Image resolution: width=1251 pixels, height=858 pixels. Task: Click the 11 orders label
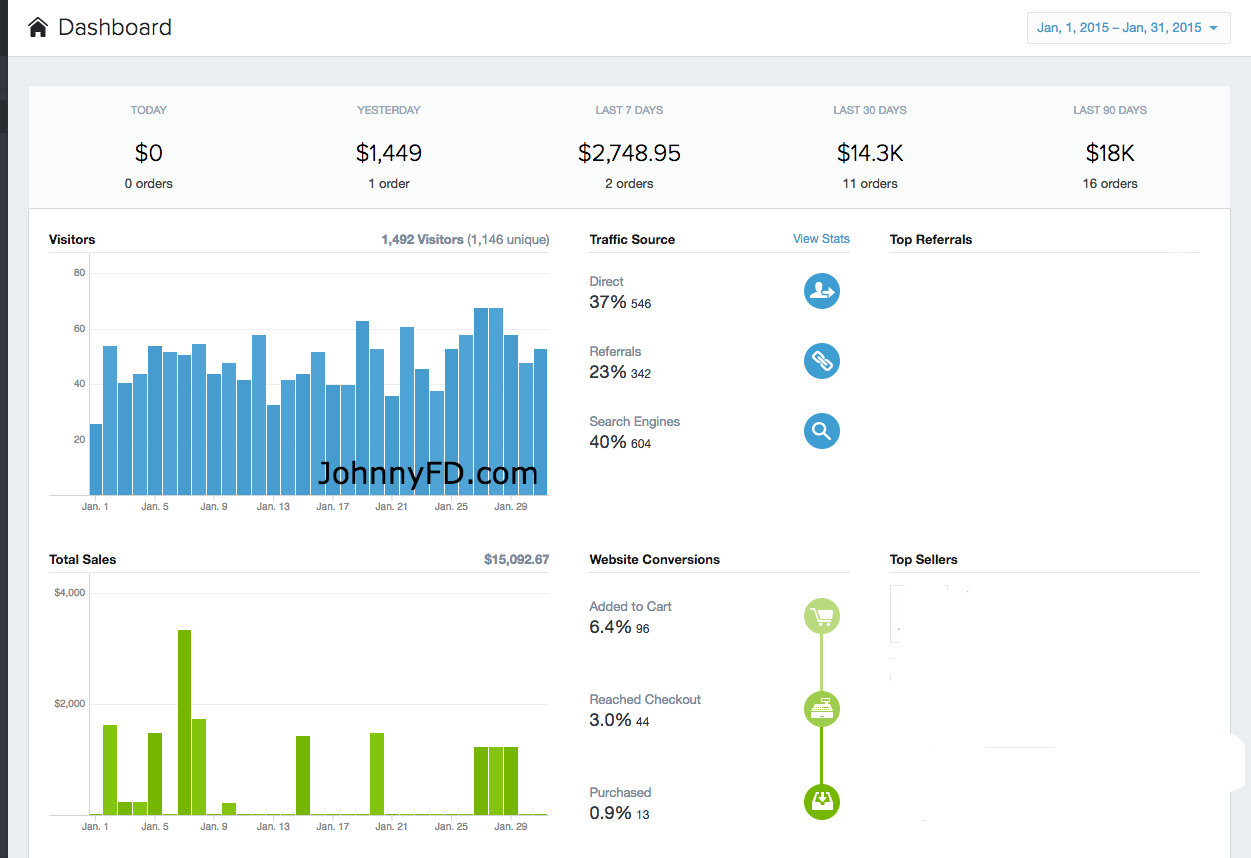(x=870, y=183)
